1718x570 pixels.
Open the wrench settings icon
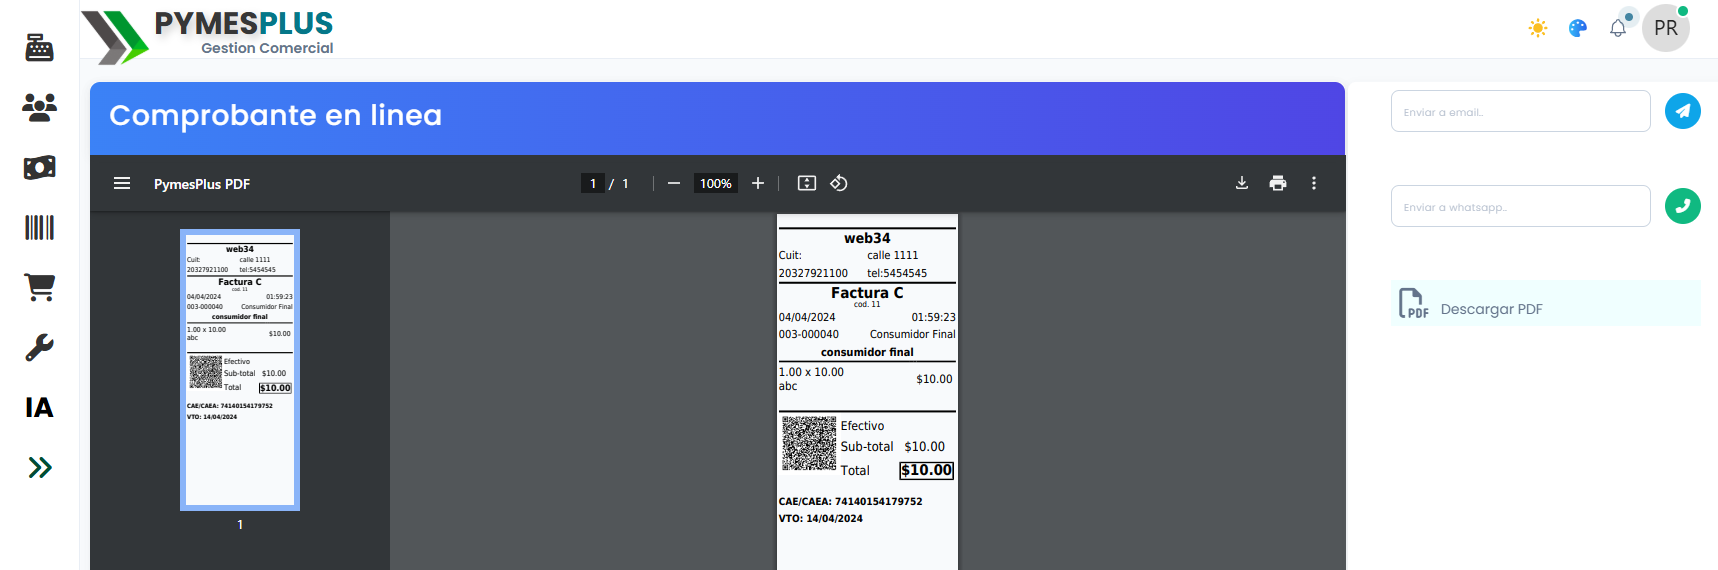coord(39,347)
